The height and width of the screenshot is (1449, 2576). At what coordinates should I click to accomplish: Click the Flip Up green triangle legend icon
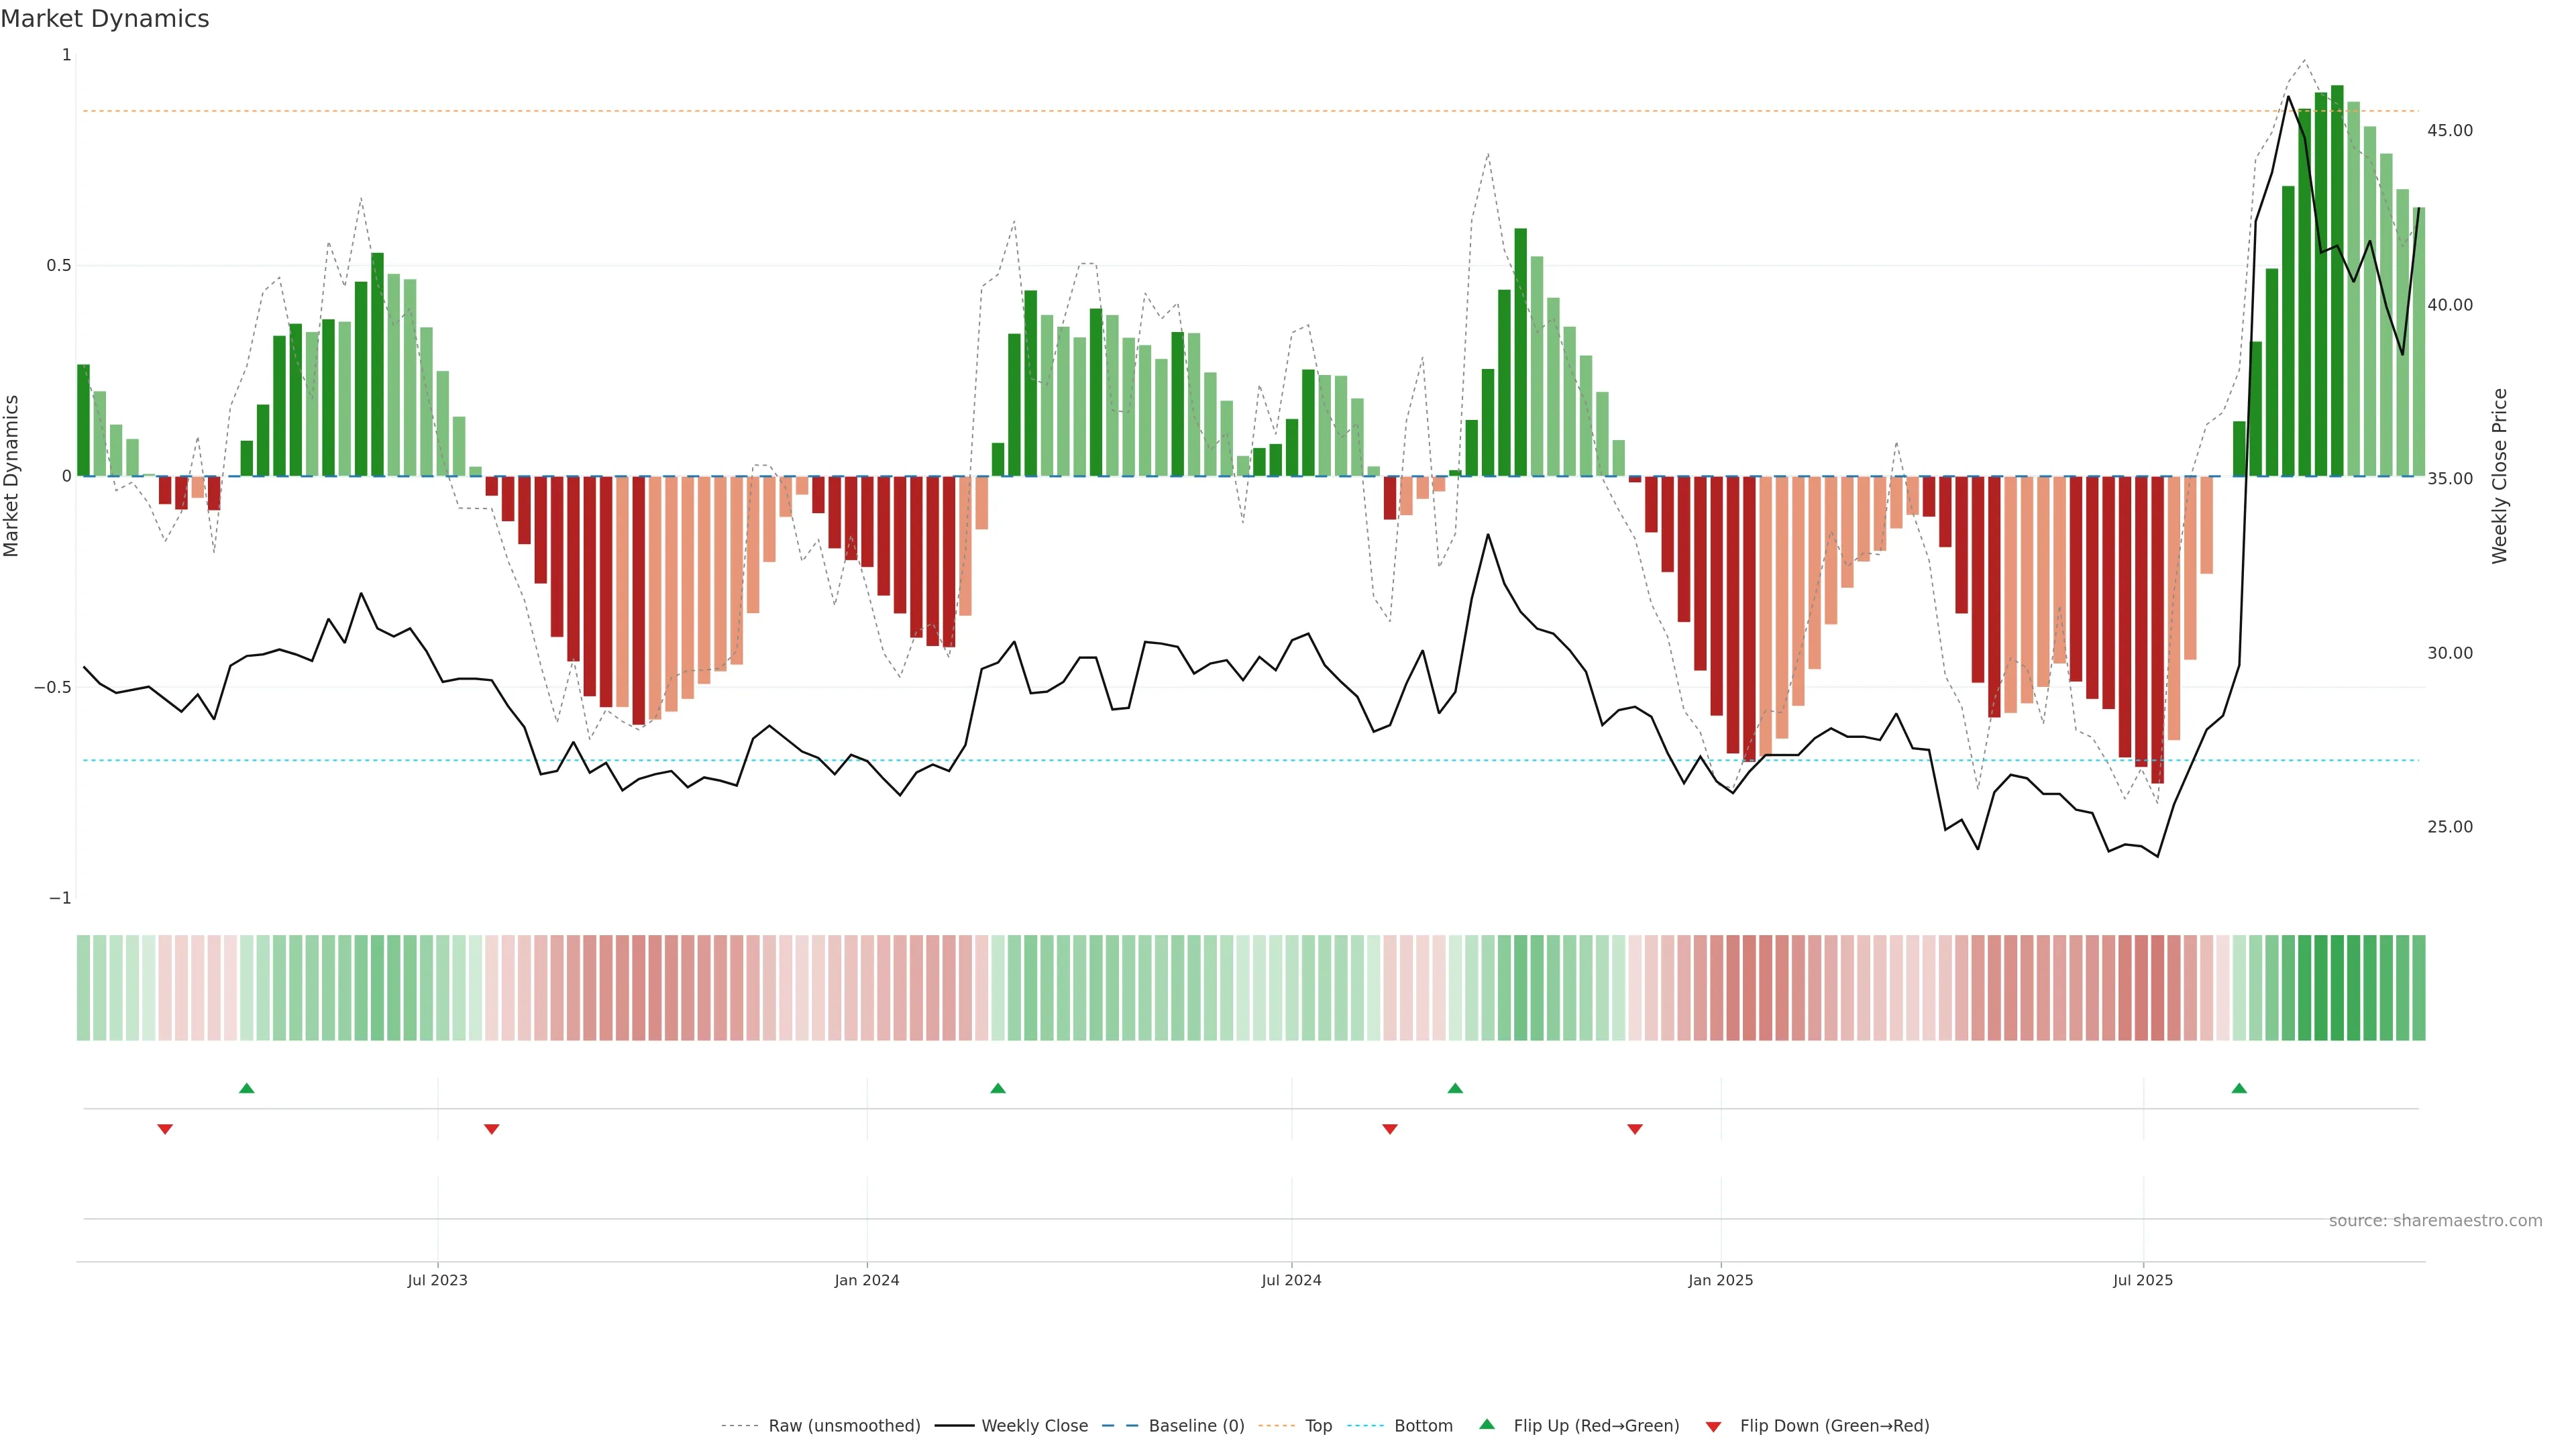coord(1486,1424)
